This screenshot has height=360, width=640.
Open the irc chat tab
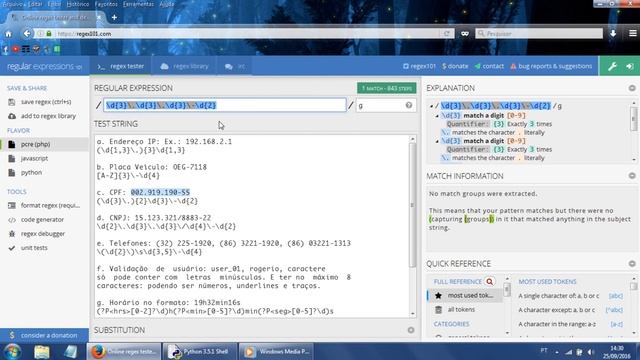click(x=235, y=66)
